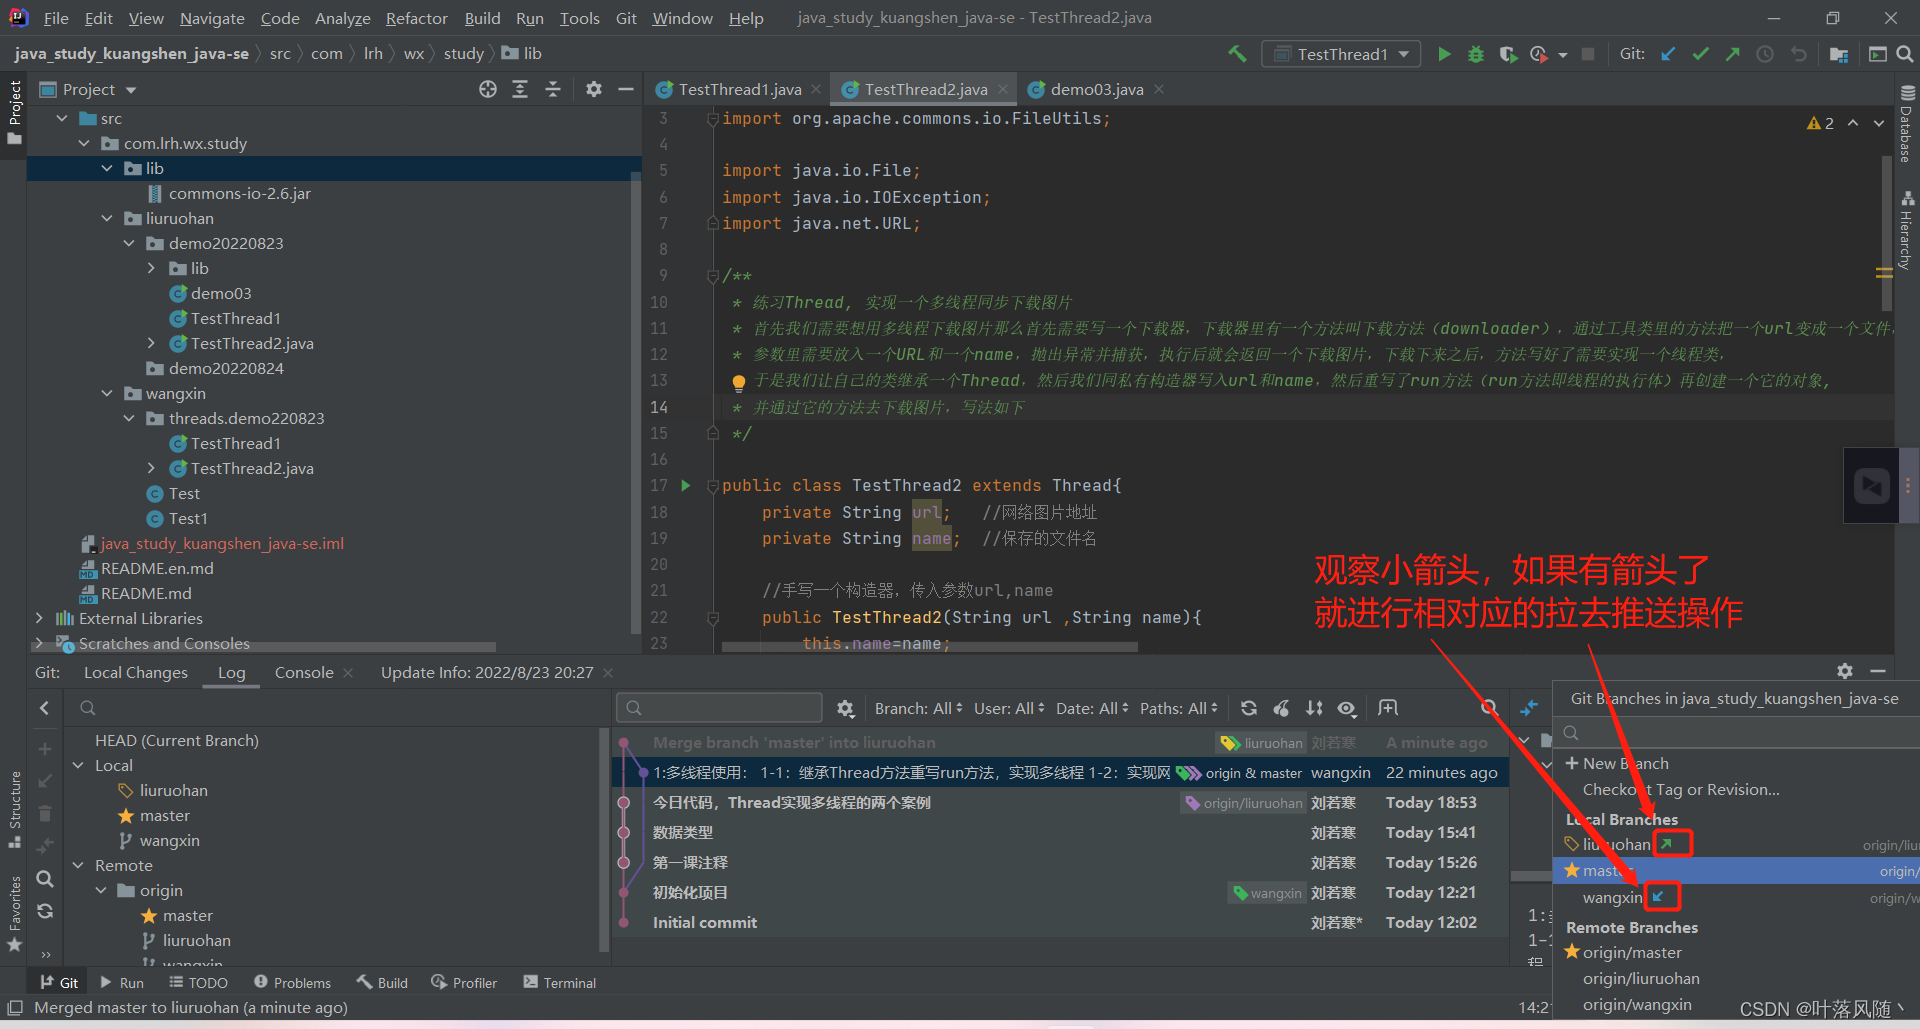This screenshot has width=1920, height=1029.
Task: Open Git log settings gear icon
Action: (846, 708)
